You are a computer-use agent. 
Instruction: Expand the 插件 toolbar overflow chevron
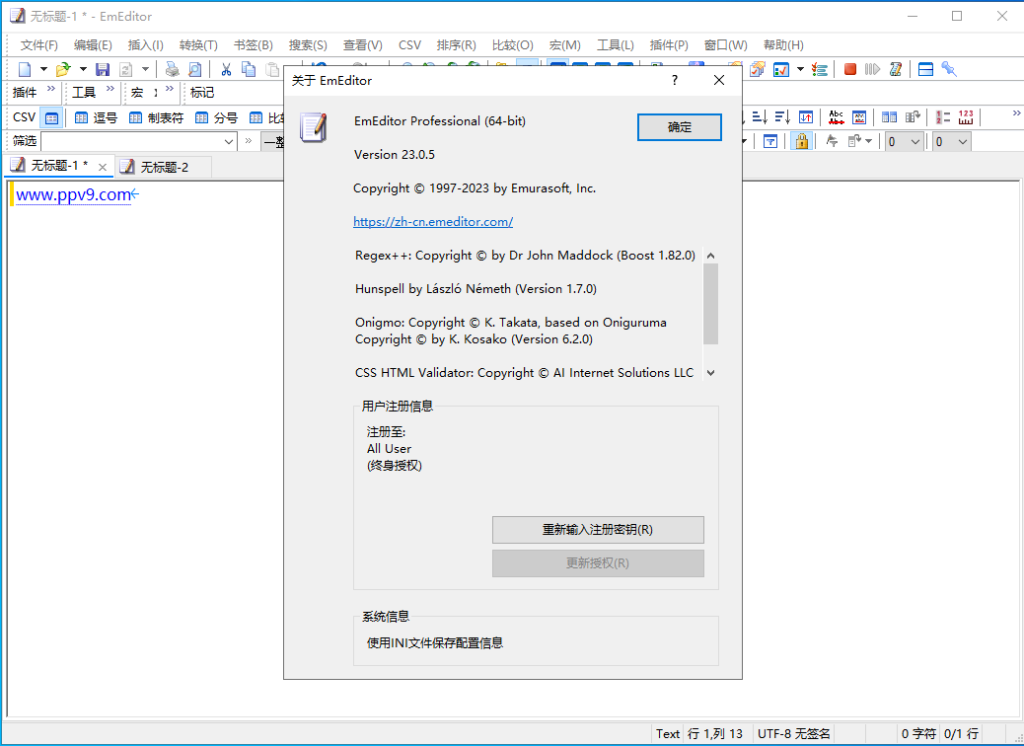tap(51, 89)
